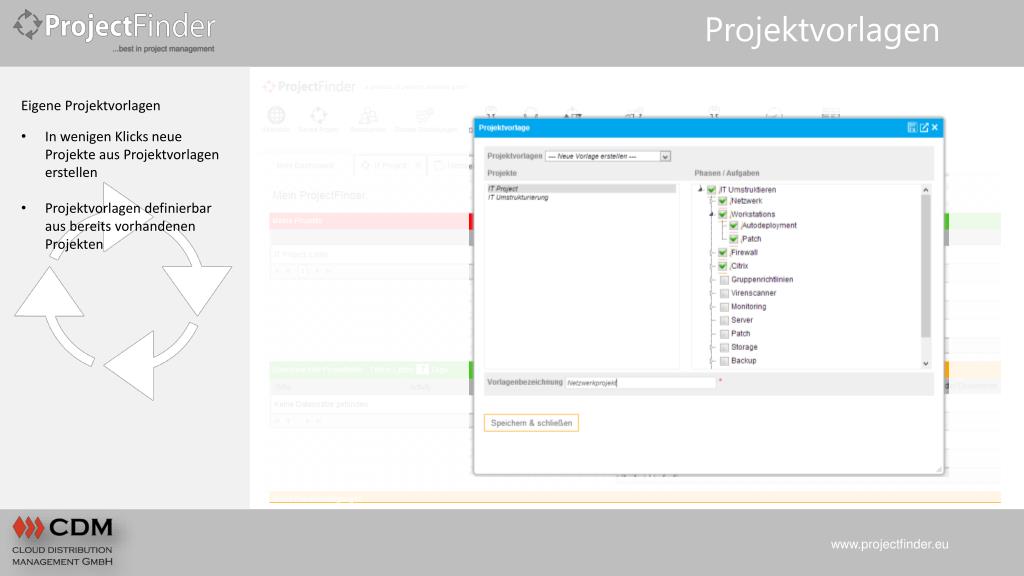Screen dimensions: 1024x576
Task: Click the 'Phasen / Aufgaben' column header
Action: click(727, 173)
